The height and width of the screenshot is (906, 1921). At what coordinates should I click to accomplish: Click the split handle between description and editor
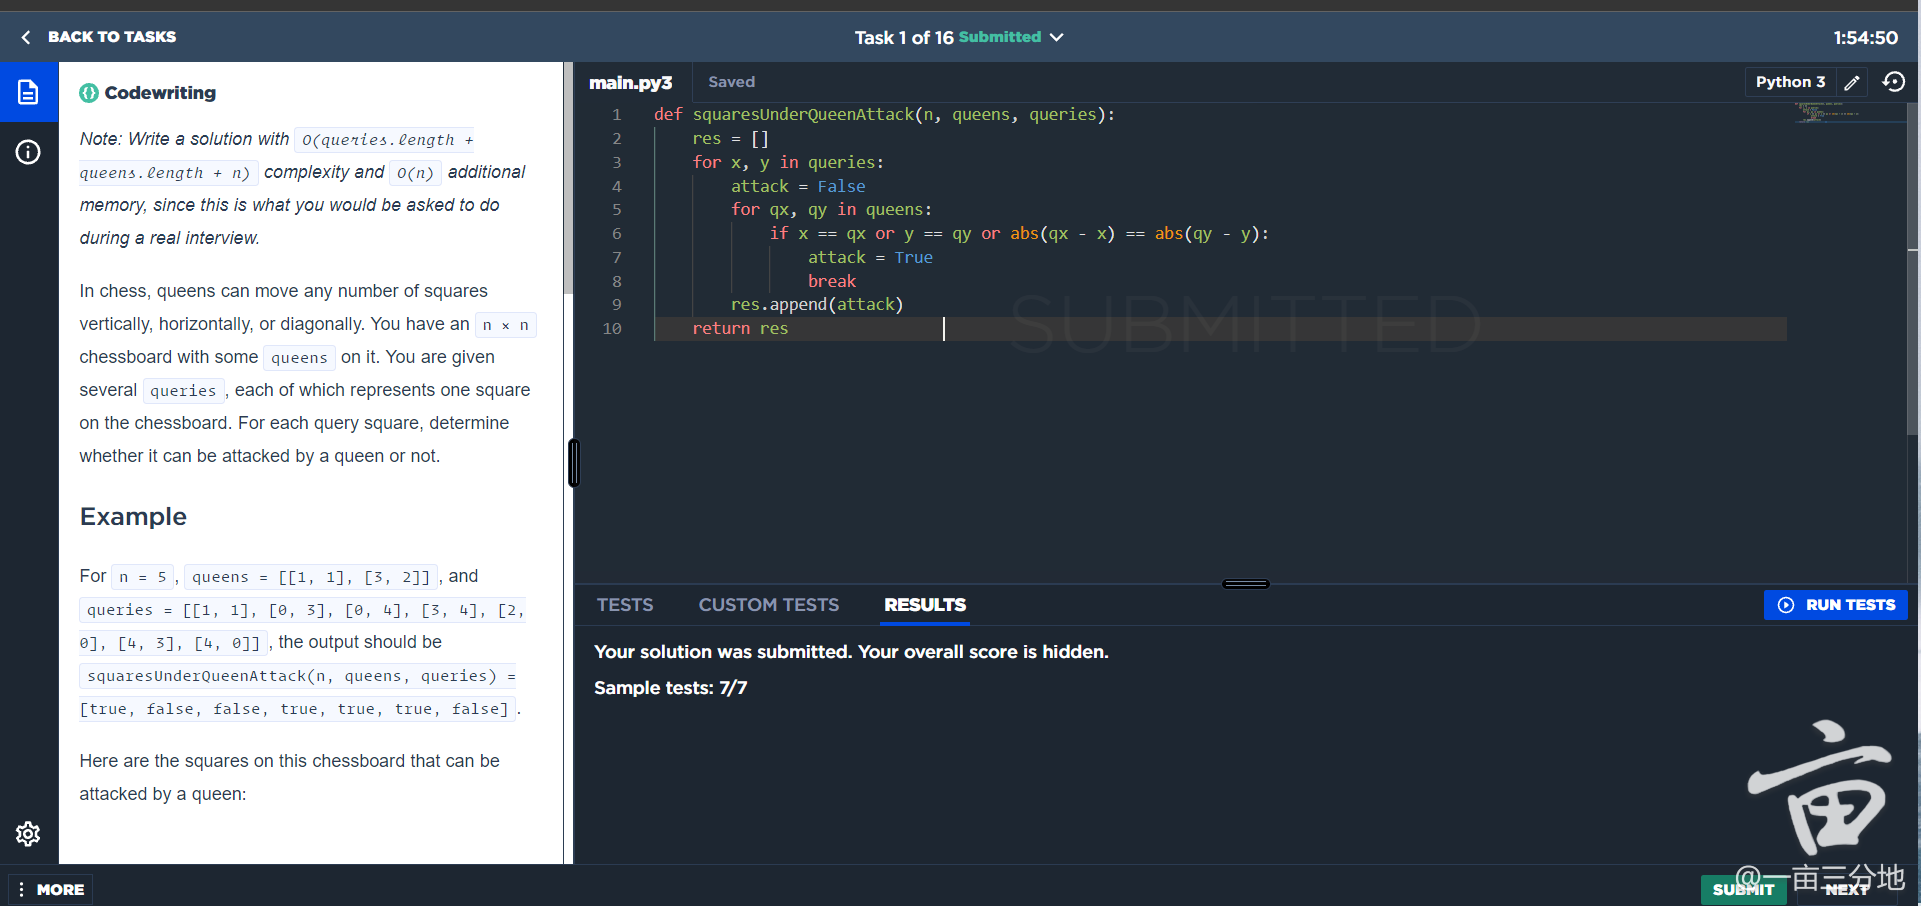[x=574, y=463]
